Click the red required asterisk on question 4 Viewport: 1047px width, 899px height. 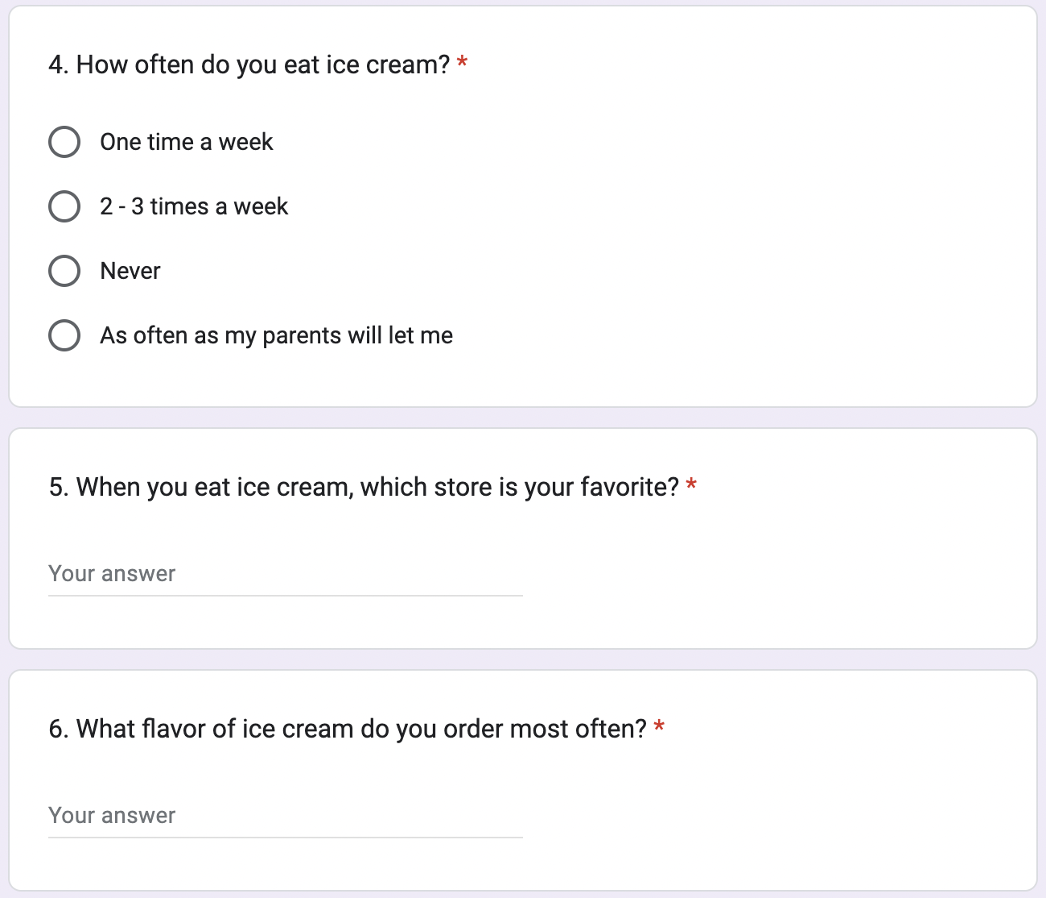point(461,63)
